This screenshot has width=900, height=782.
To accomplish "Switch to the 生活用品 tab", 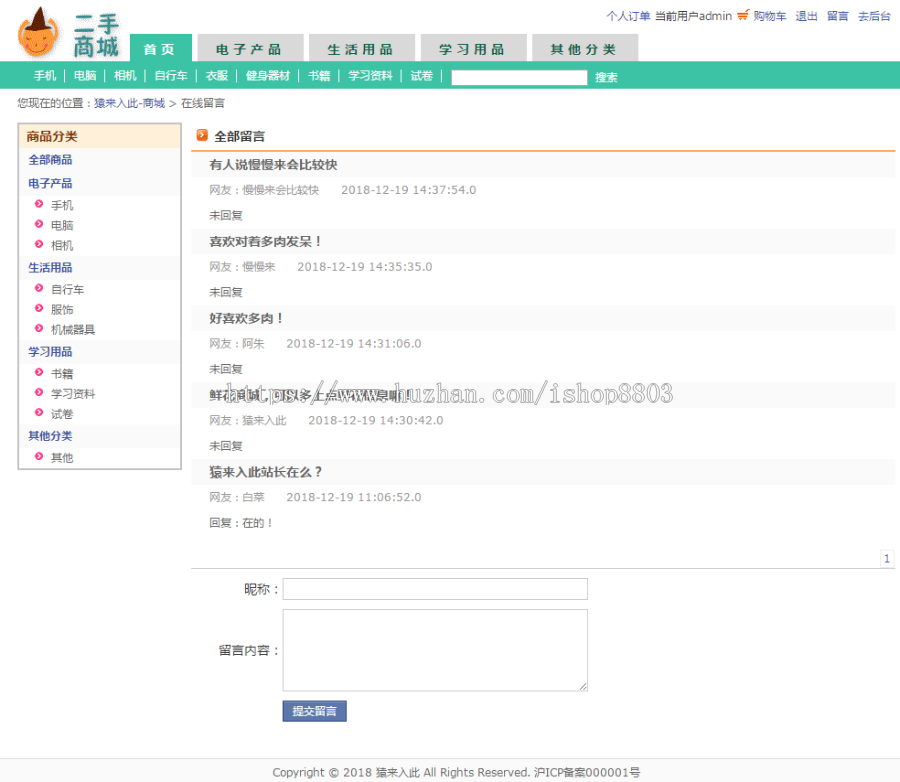I will click(x=362, y=48).
